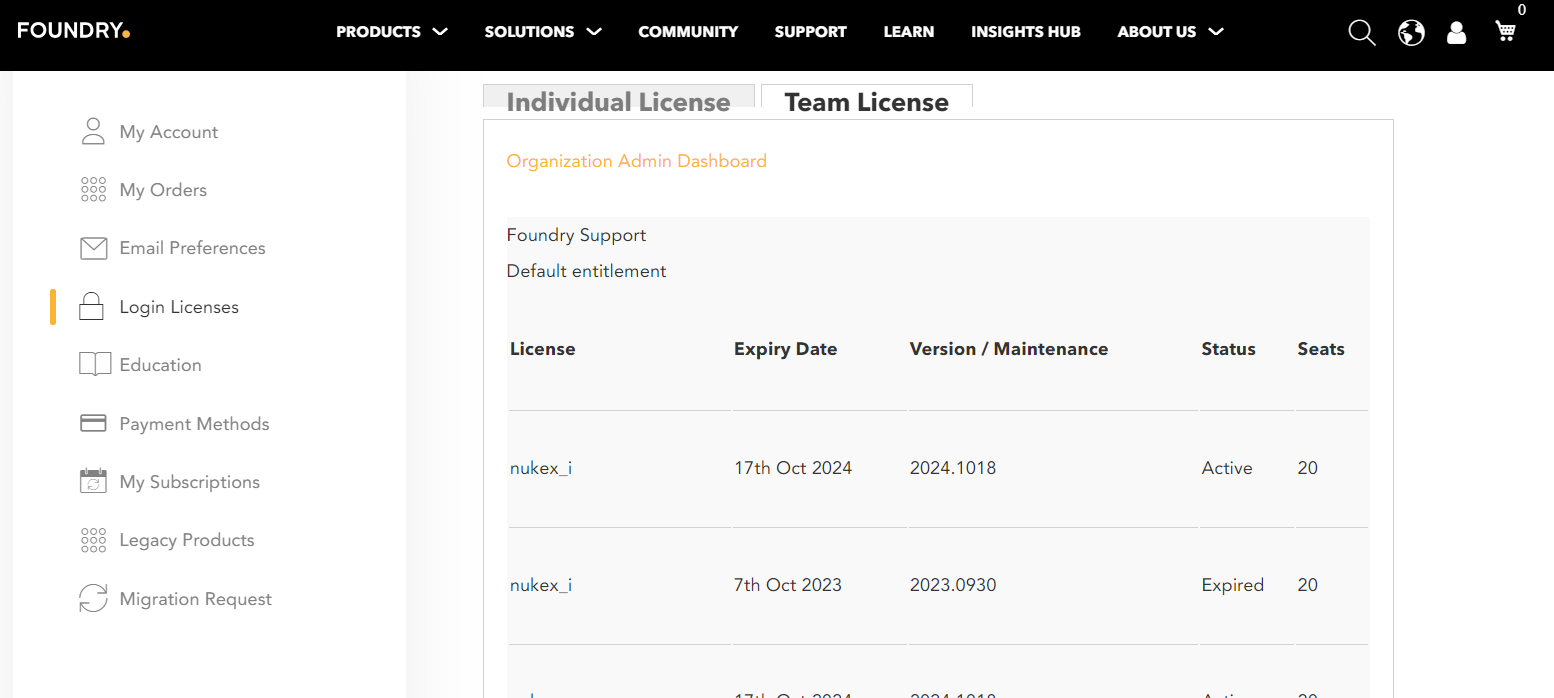
Task: Click the globe language icon
Action: [1411, 33]
